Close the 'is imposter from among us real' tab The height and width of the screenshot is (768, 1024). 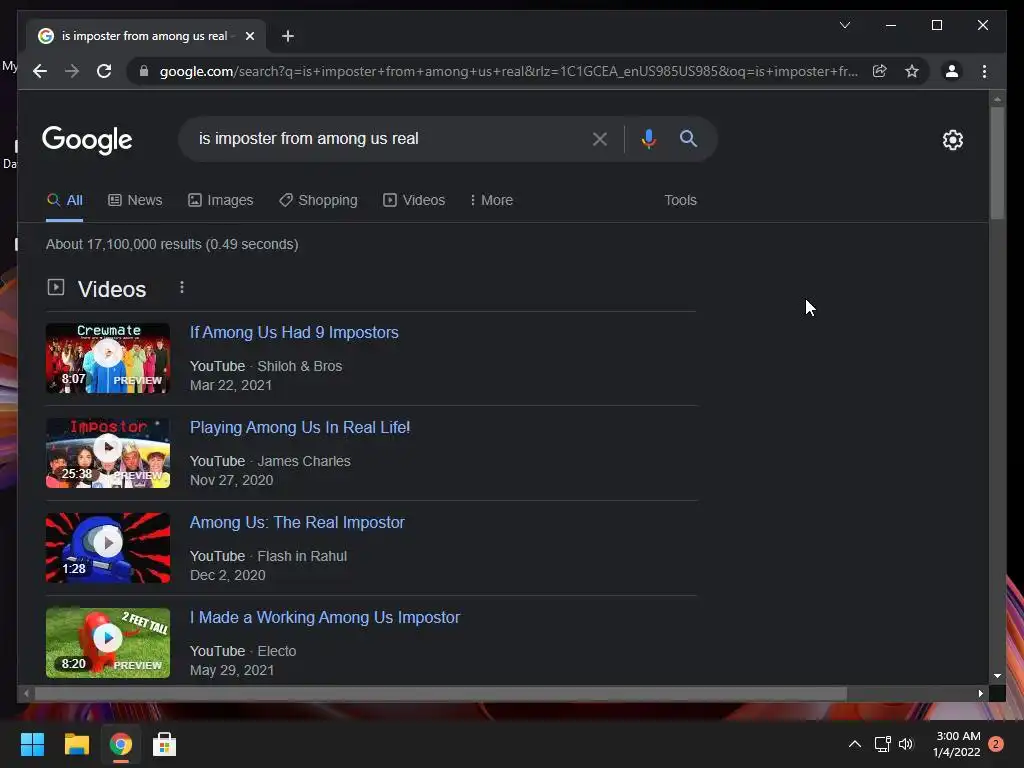pos(249,36)
